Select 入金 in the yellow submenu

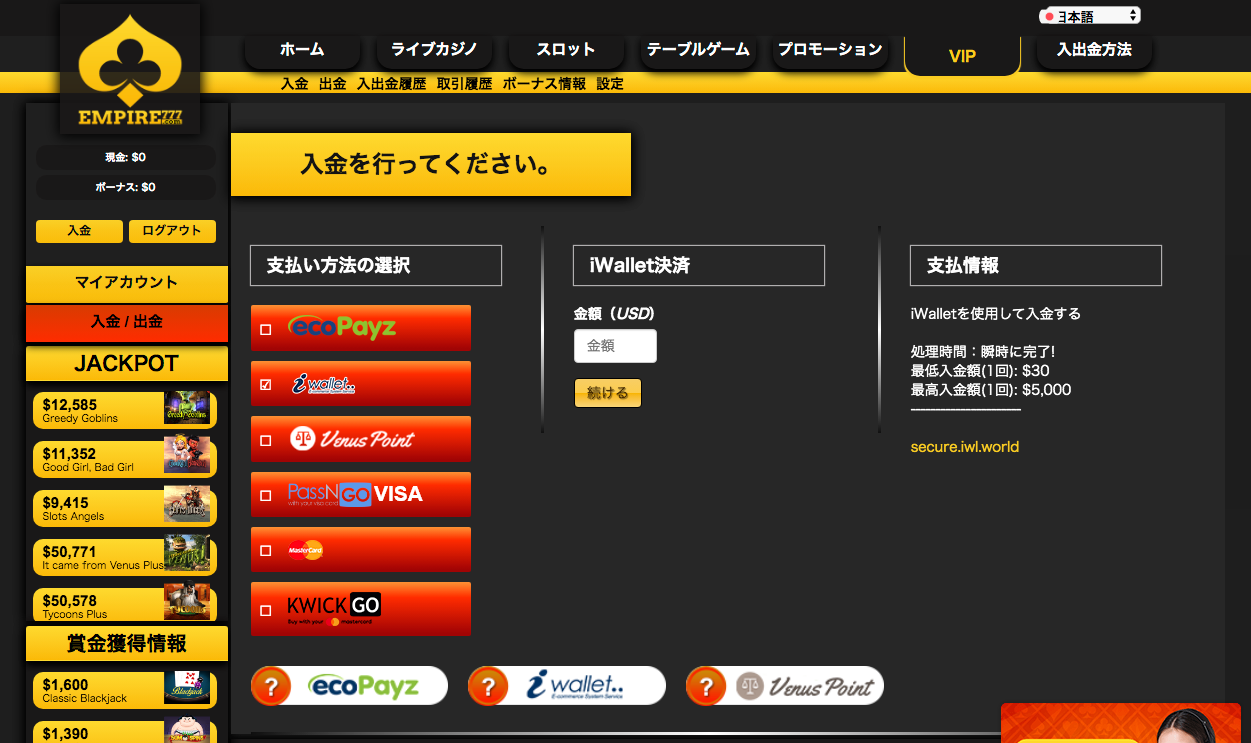tap(295, 84)
